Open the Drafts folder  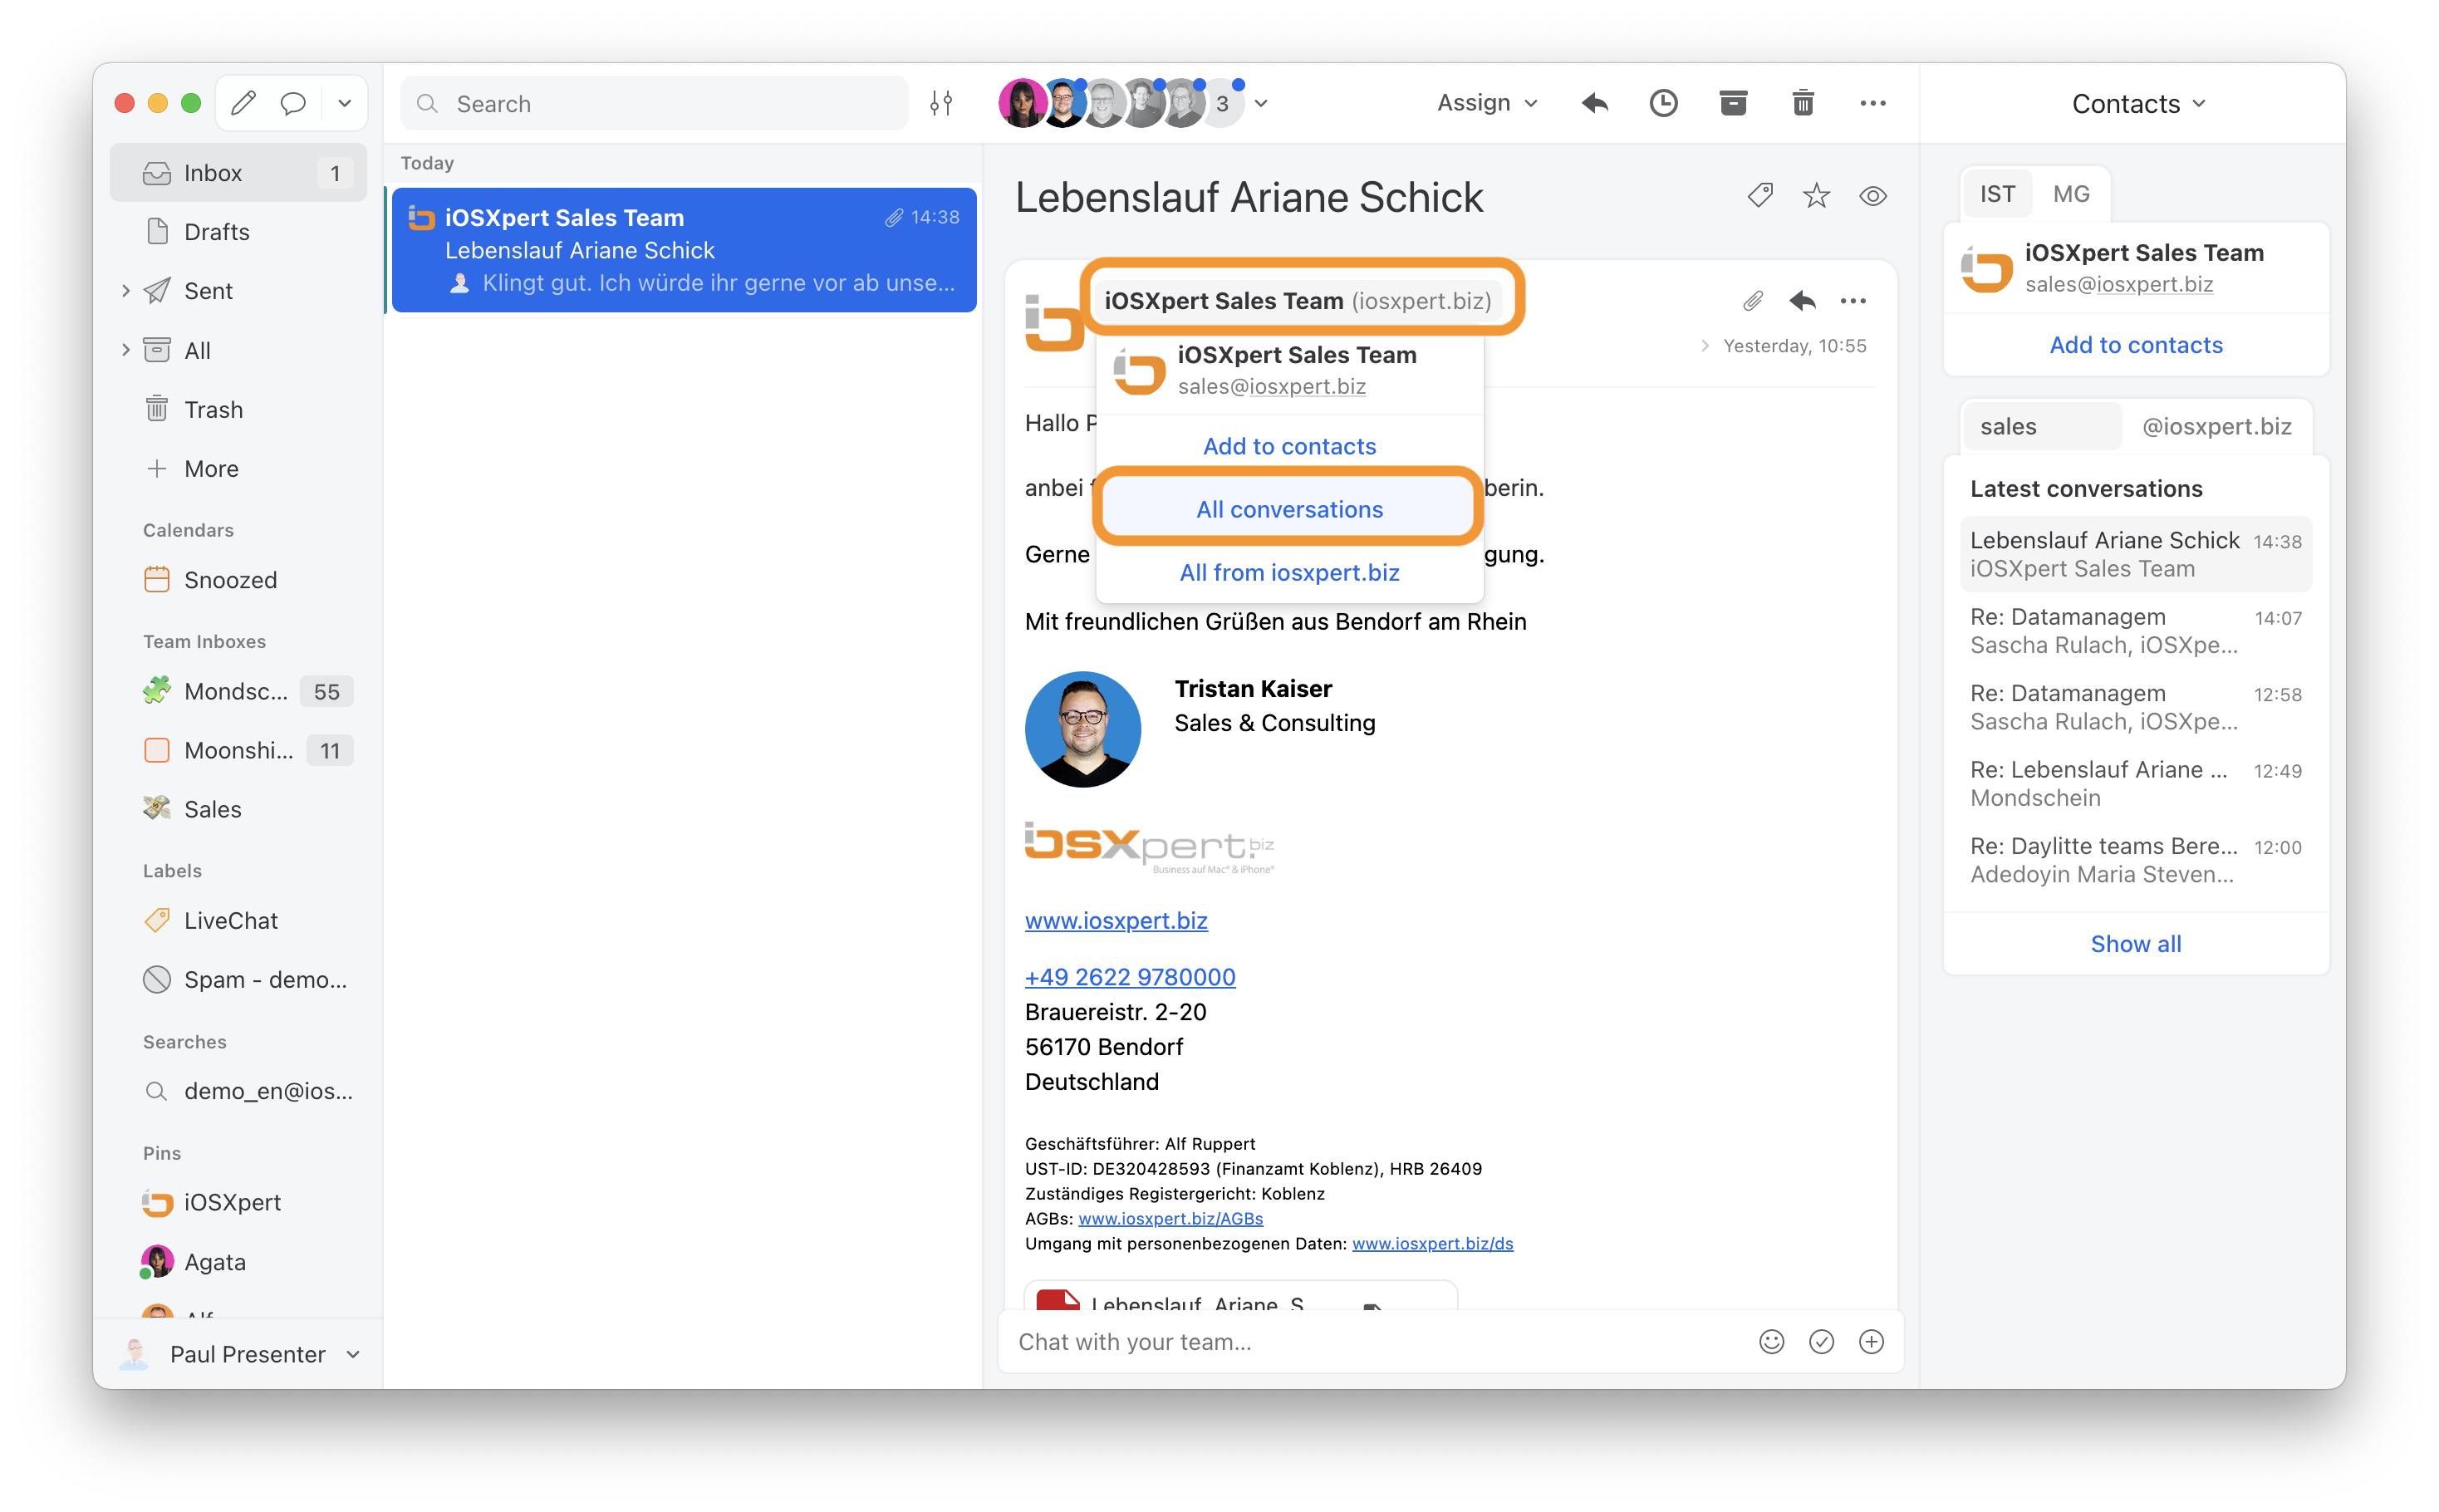[238, 232]
